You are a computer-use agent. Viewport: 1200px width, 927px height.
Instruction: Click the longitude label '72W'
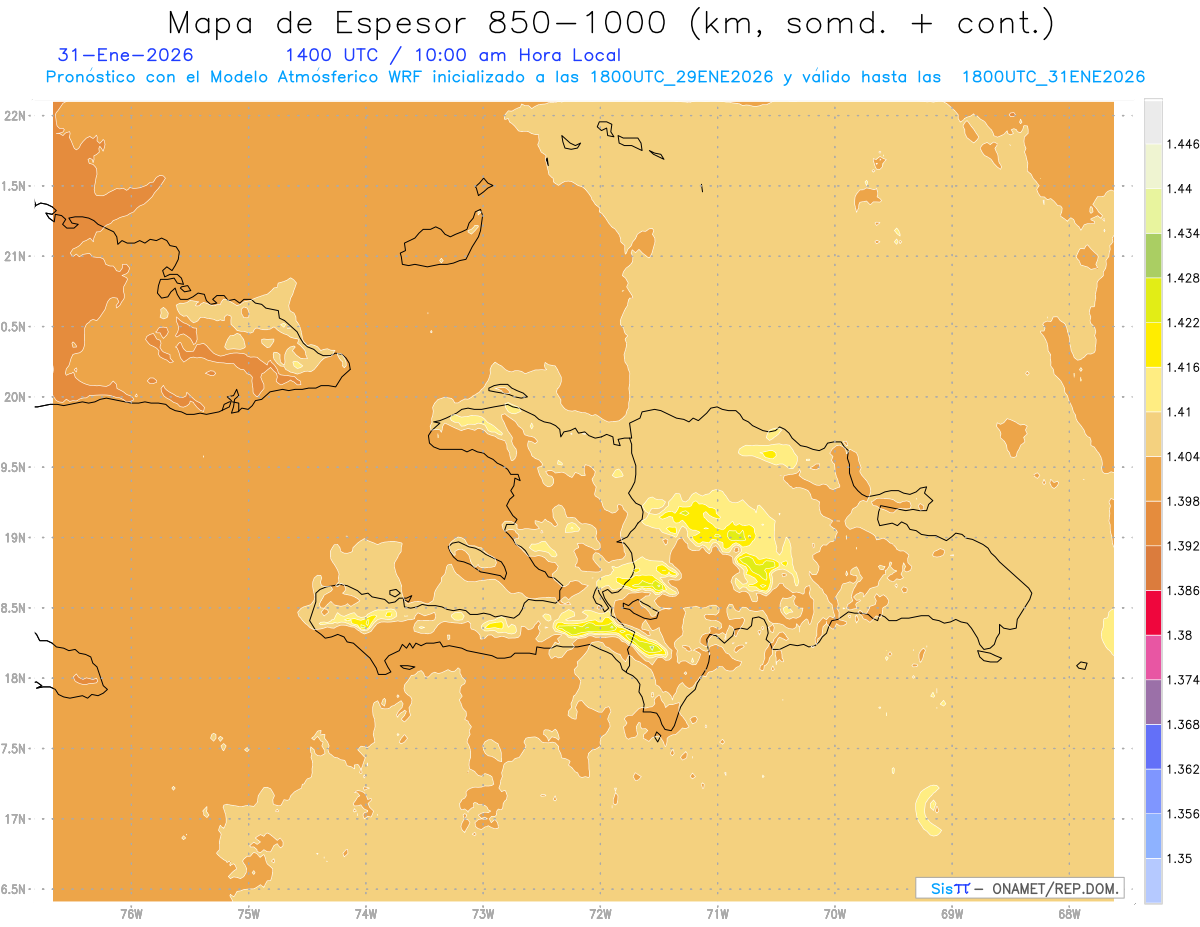pyautogui.click(x=600, y=913)
